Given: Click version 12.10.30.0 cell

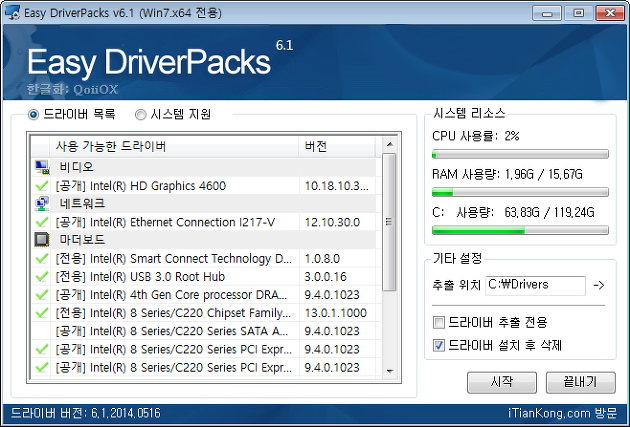Looking at the screenshot, I should click(x=337, y=222).
